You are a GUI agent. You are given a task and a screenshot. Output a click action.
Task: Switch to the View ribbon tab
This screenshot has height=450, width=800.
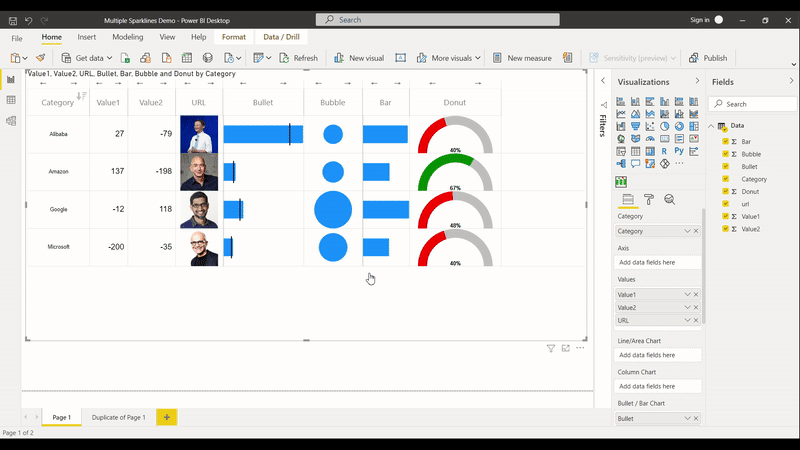click(x=167, y=37)
